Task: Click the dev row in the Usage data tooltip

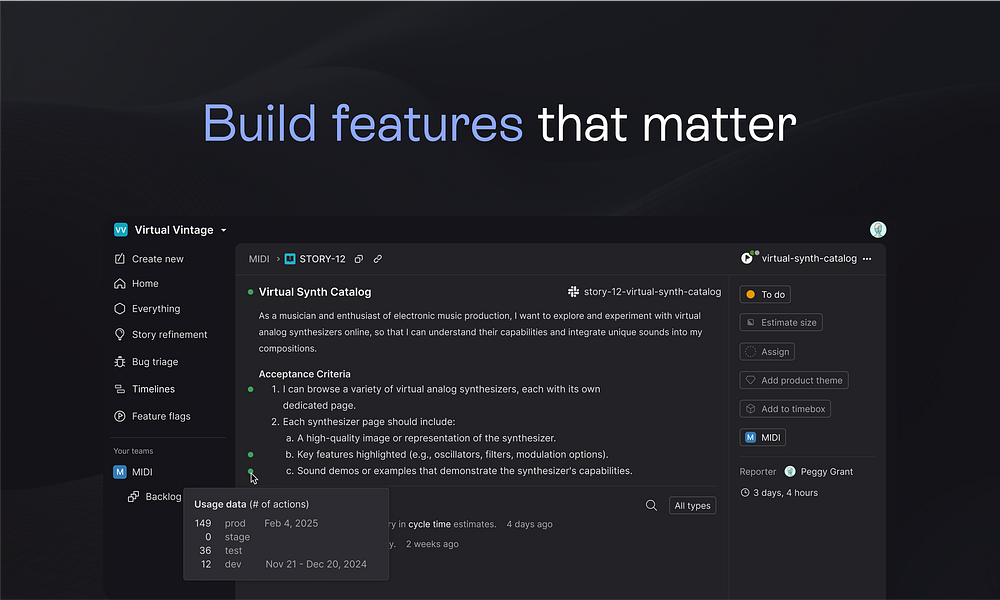Action: point(286,564)
